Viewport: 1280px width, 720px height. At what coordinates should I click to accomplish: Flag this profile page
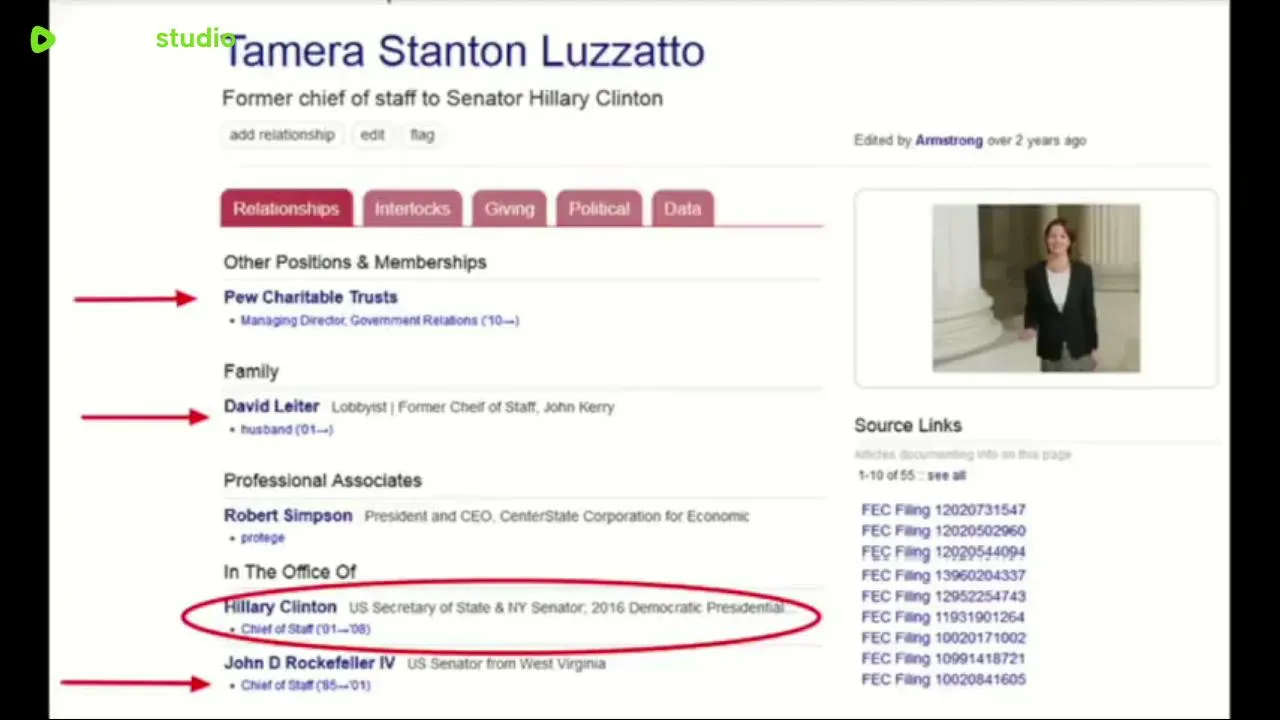click(422, 135)
